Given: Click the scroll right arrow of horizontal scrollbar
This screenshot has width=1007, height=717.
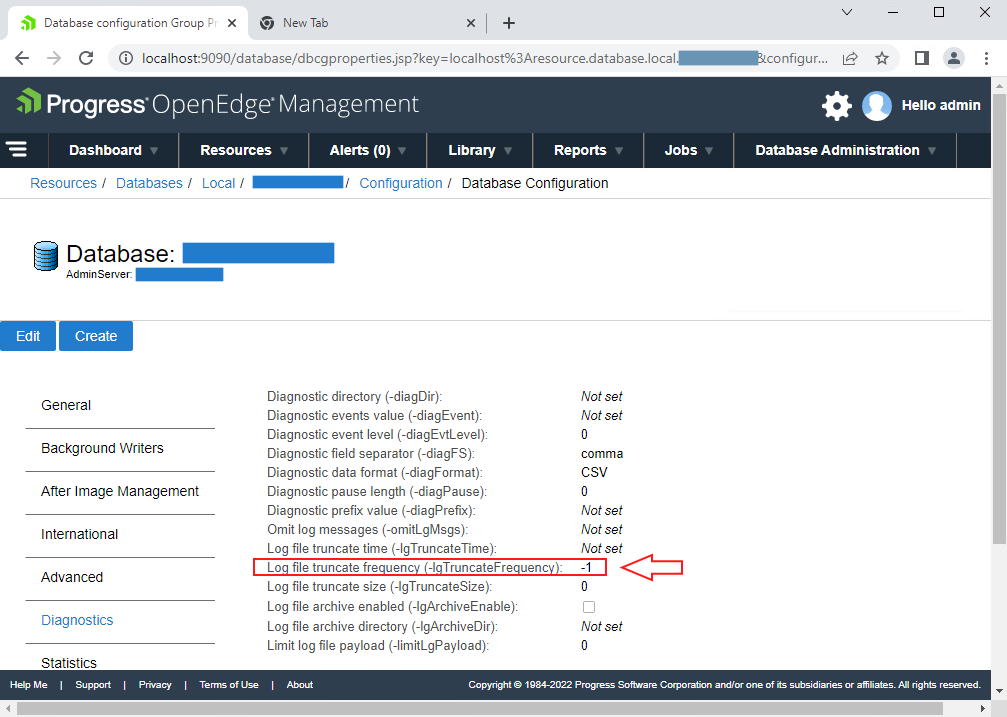Looking at the screenshot, I should pyautogui.click(x=983, y=709).
